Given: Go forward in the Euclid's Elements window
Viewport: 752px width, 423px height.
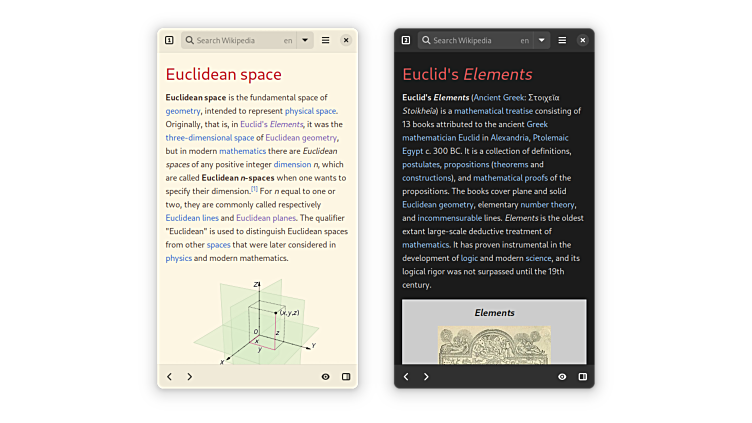Looking at the screenshot, I should 427,377.
